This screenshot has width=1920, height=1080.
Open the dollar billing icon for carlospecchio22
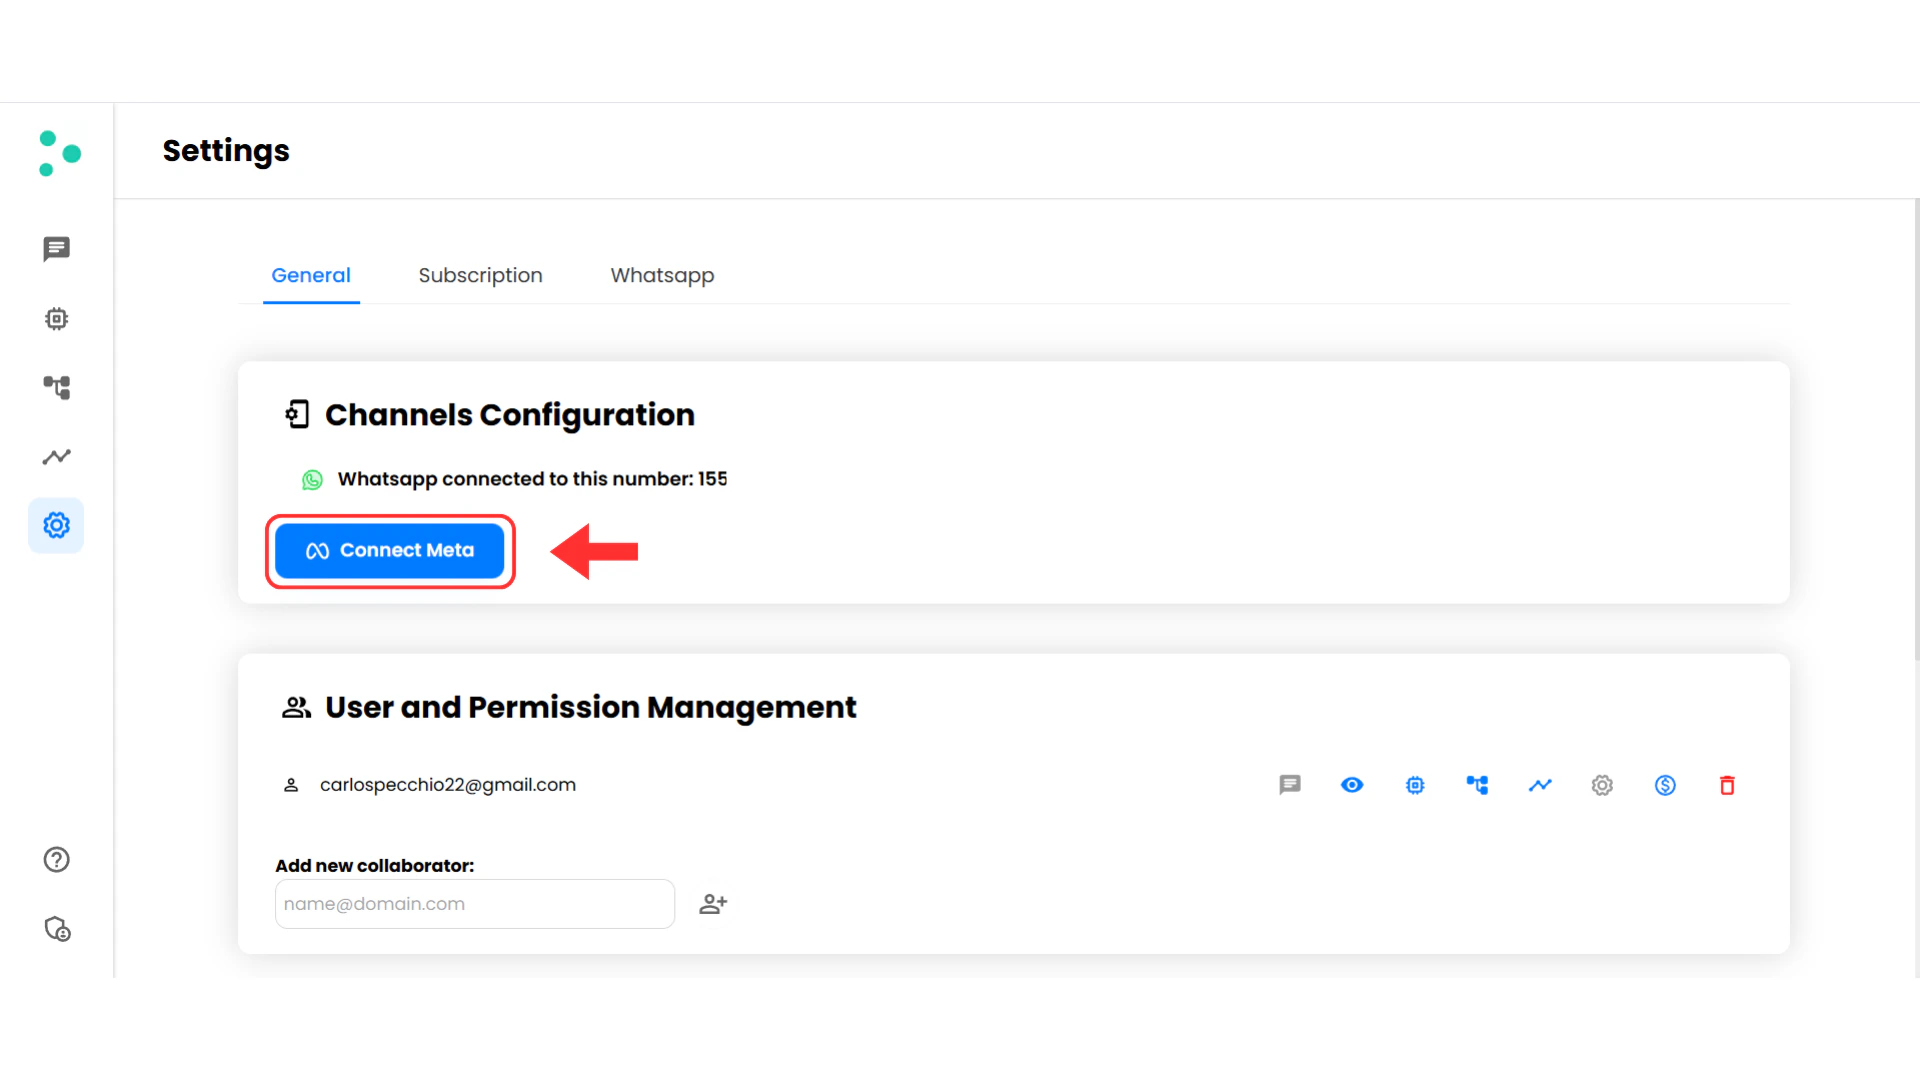coord(1665,785)
